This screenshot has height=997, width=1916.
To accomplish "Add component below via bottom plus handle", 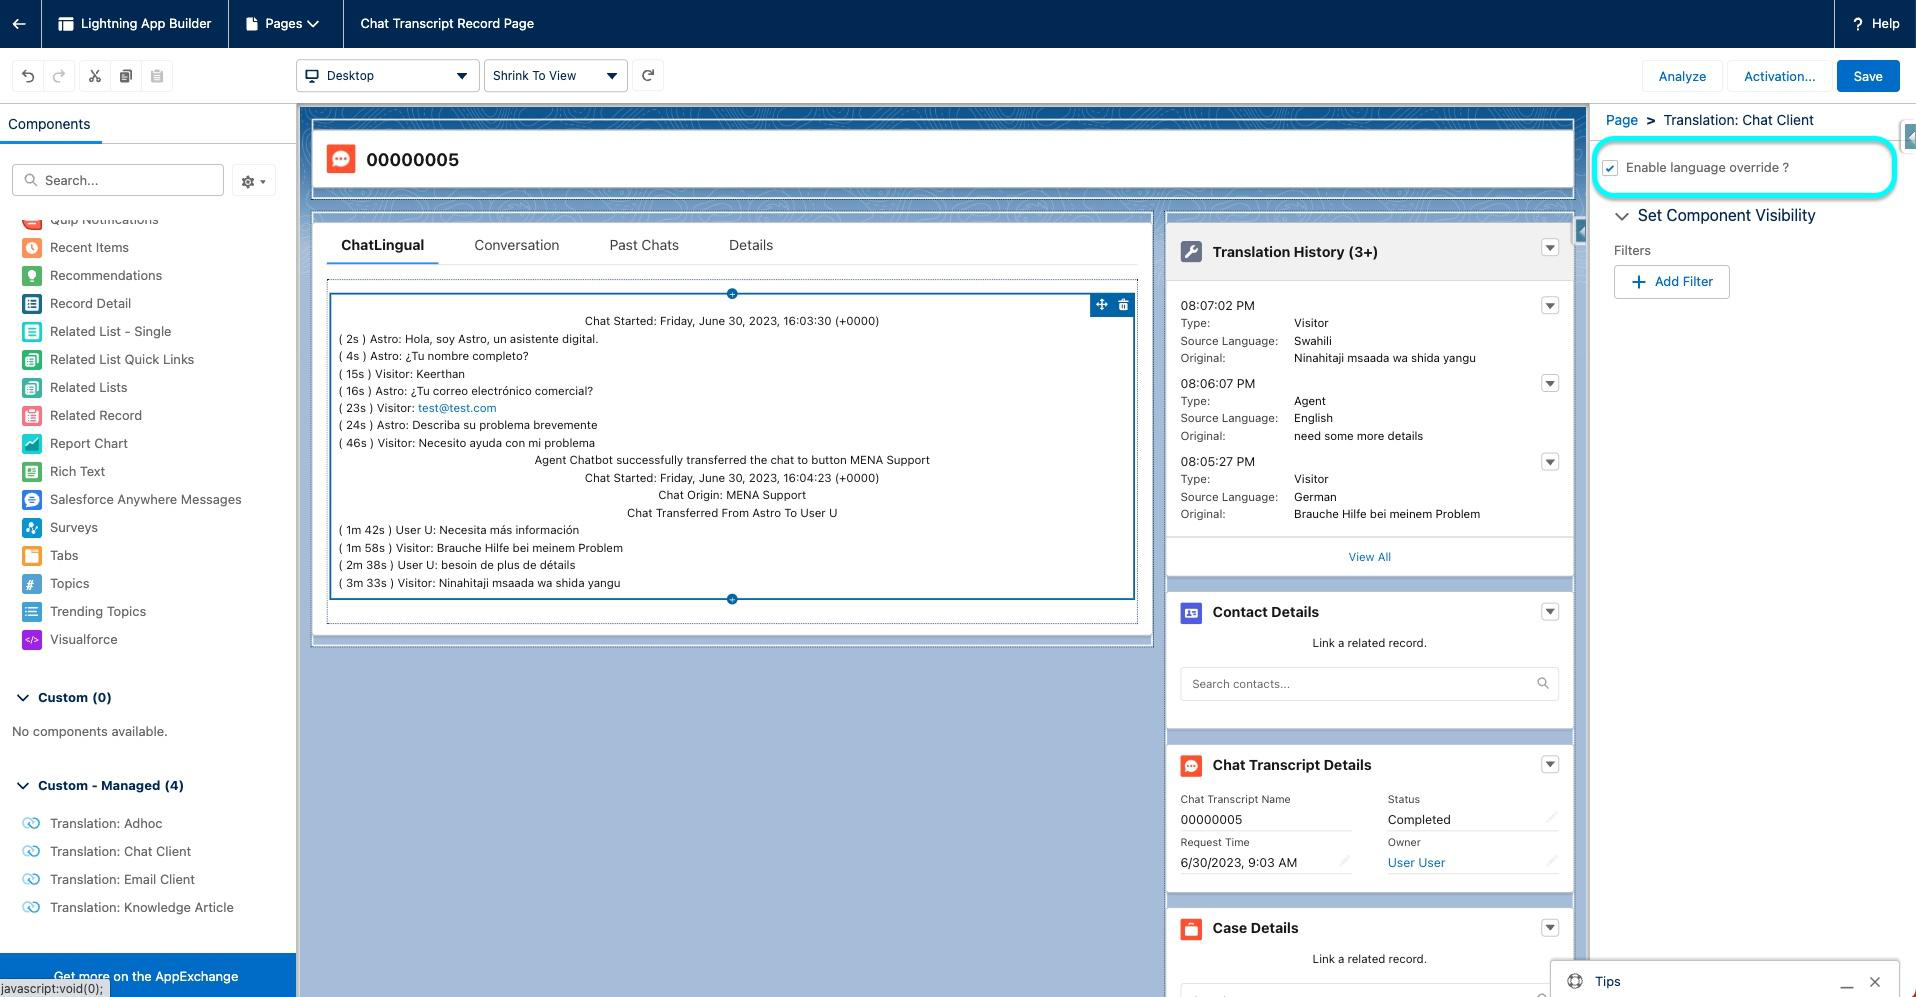I will (x=732, y=599).
